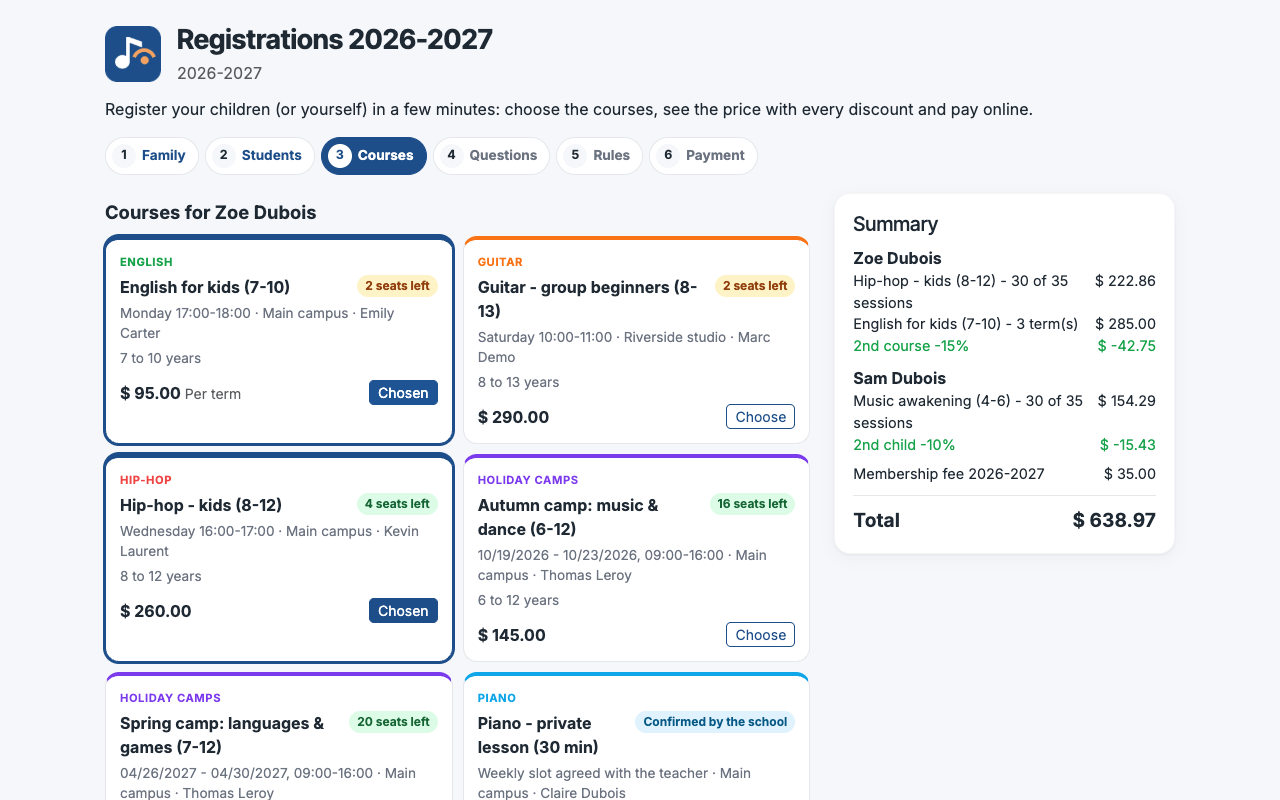Click the $ 95.00 Per term price
This screenshot has width=1280, height=800.
click(180, 393)
